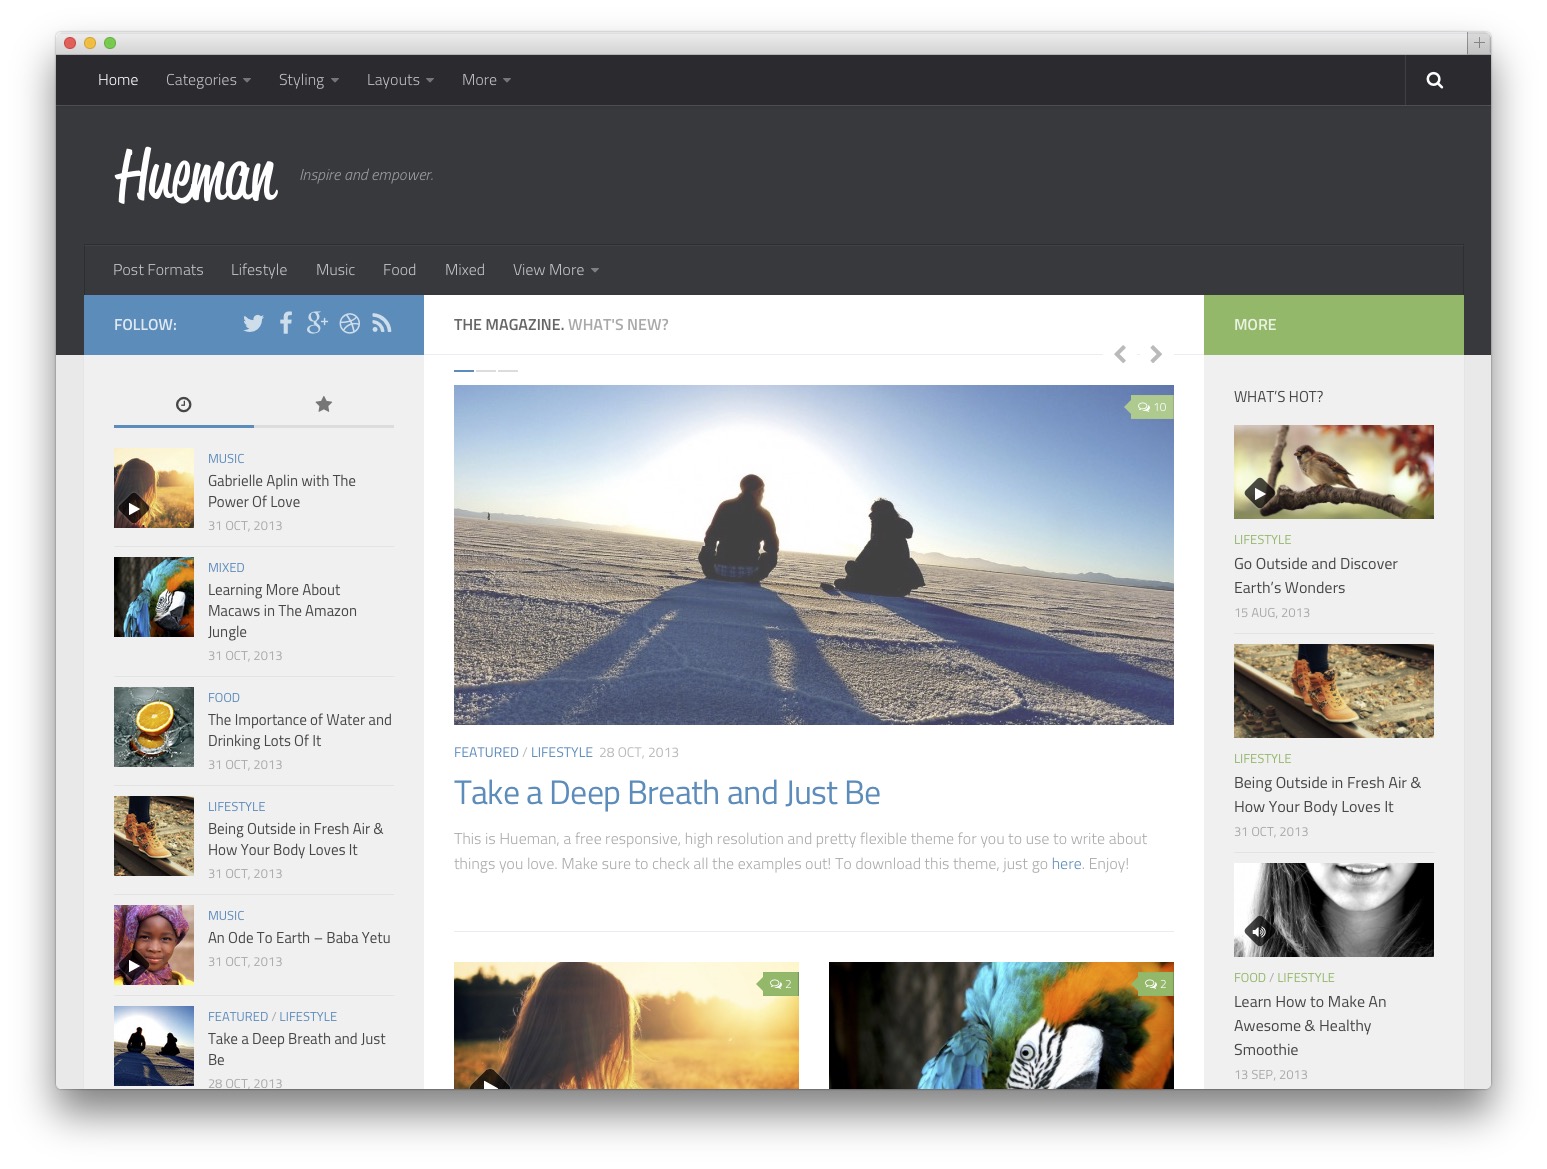
Task: Click the here download link
Action: coord(1065,863)
